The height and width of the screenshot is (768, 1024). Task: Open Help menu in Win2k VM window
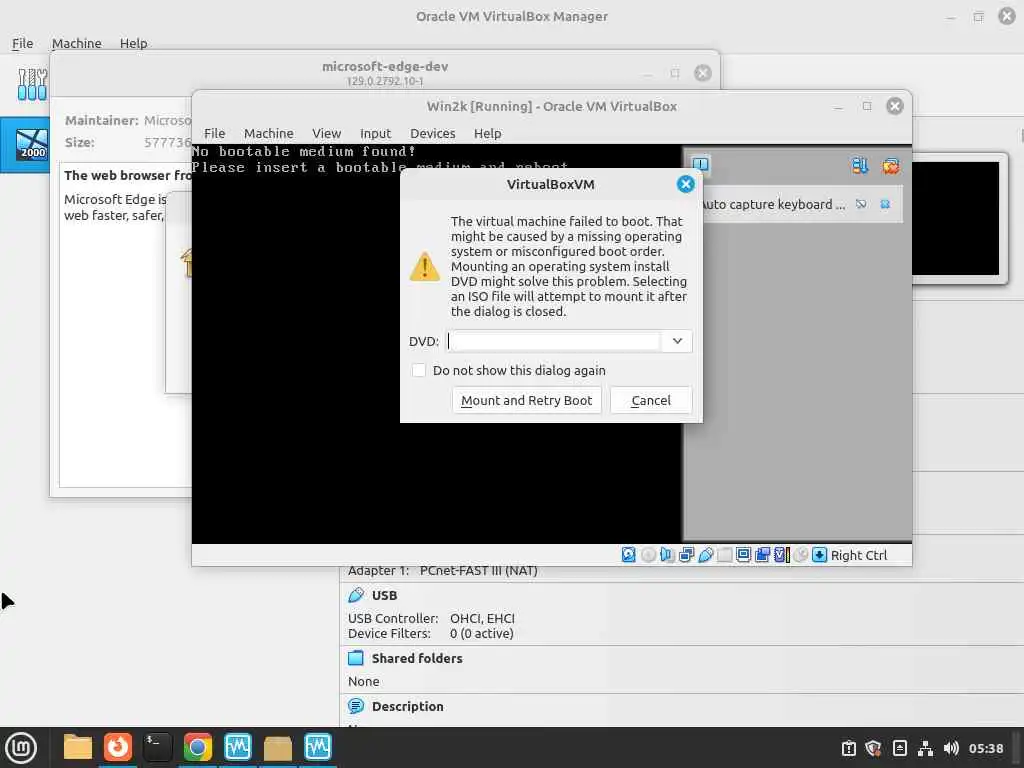[488, 133]
